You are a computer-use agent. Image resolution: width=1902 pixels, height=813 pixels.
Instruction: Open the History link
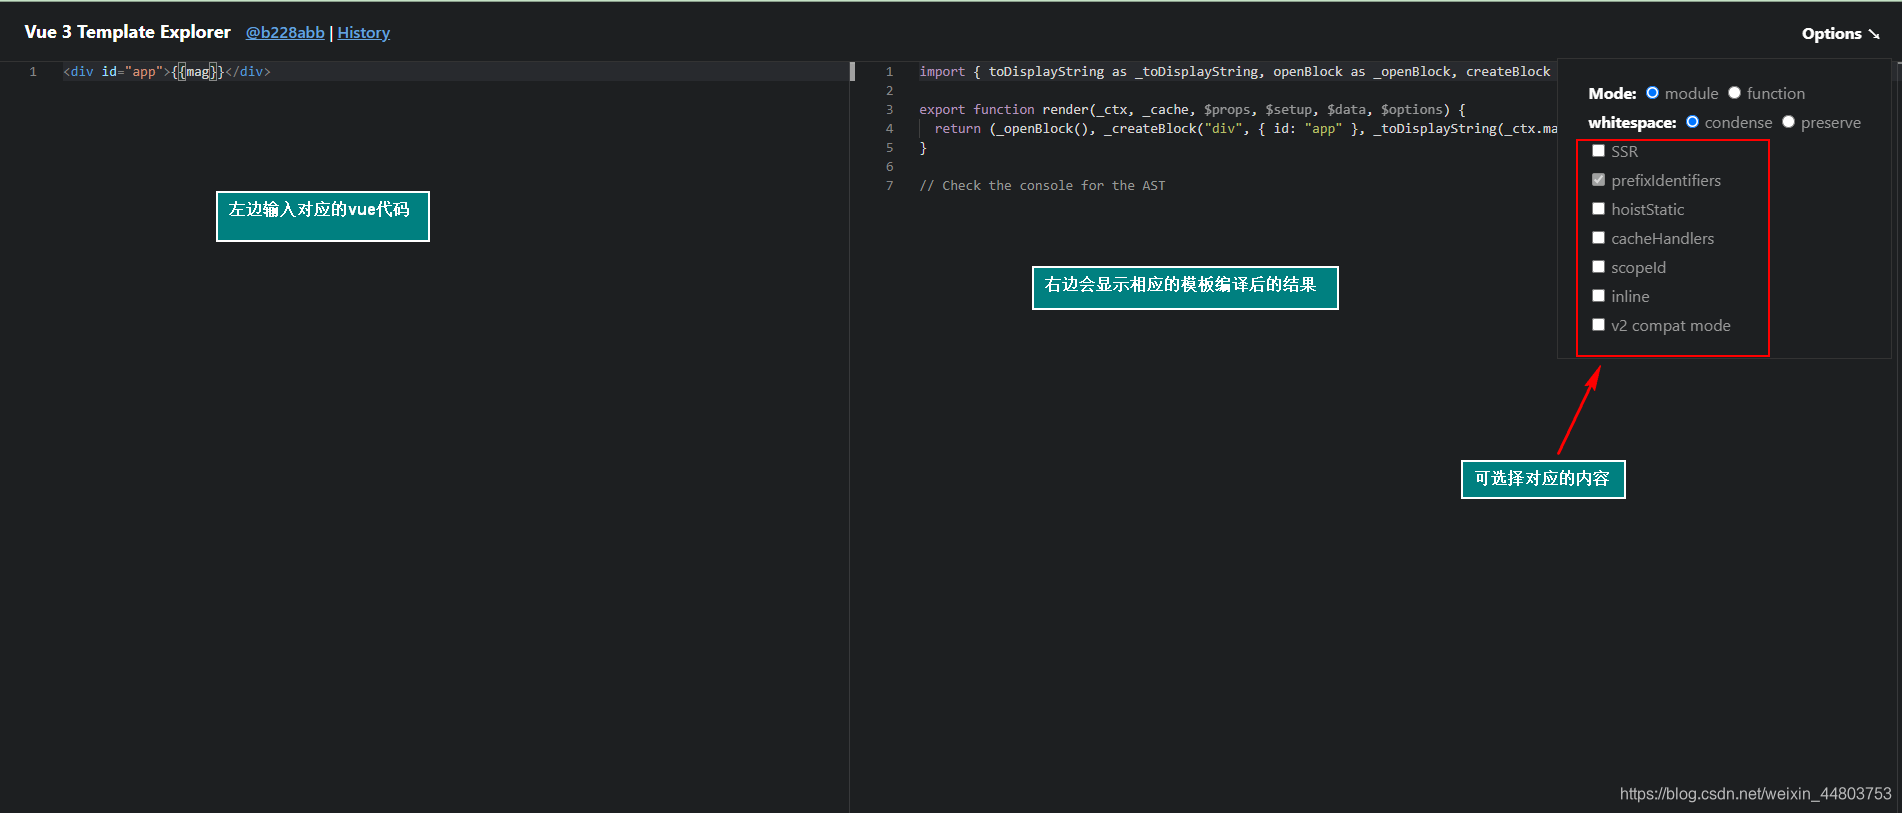point(364,33)
